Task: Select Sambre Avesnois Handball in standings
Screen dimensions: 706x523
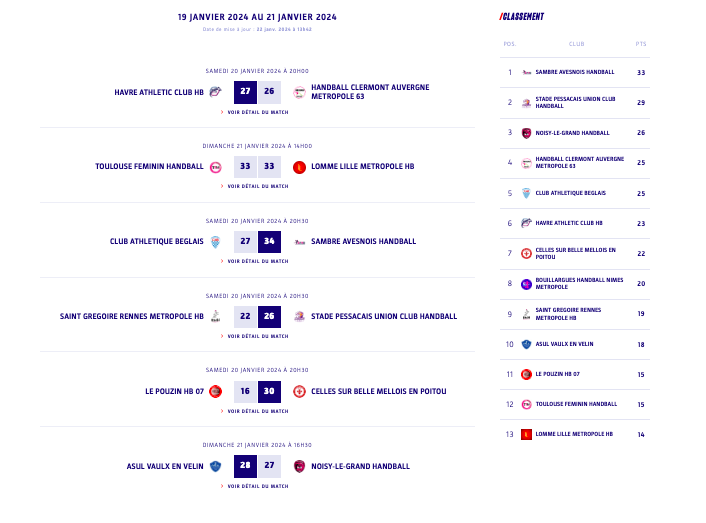Action: click(575, 72)
